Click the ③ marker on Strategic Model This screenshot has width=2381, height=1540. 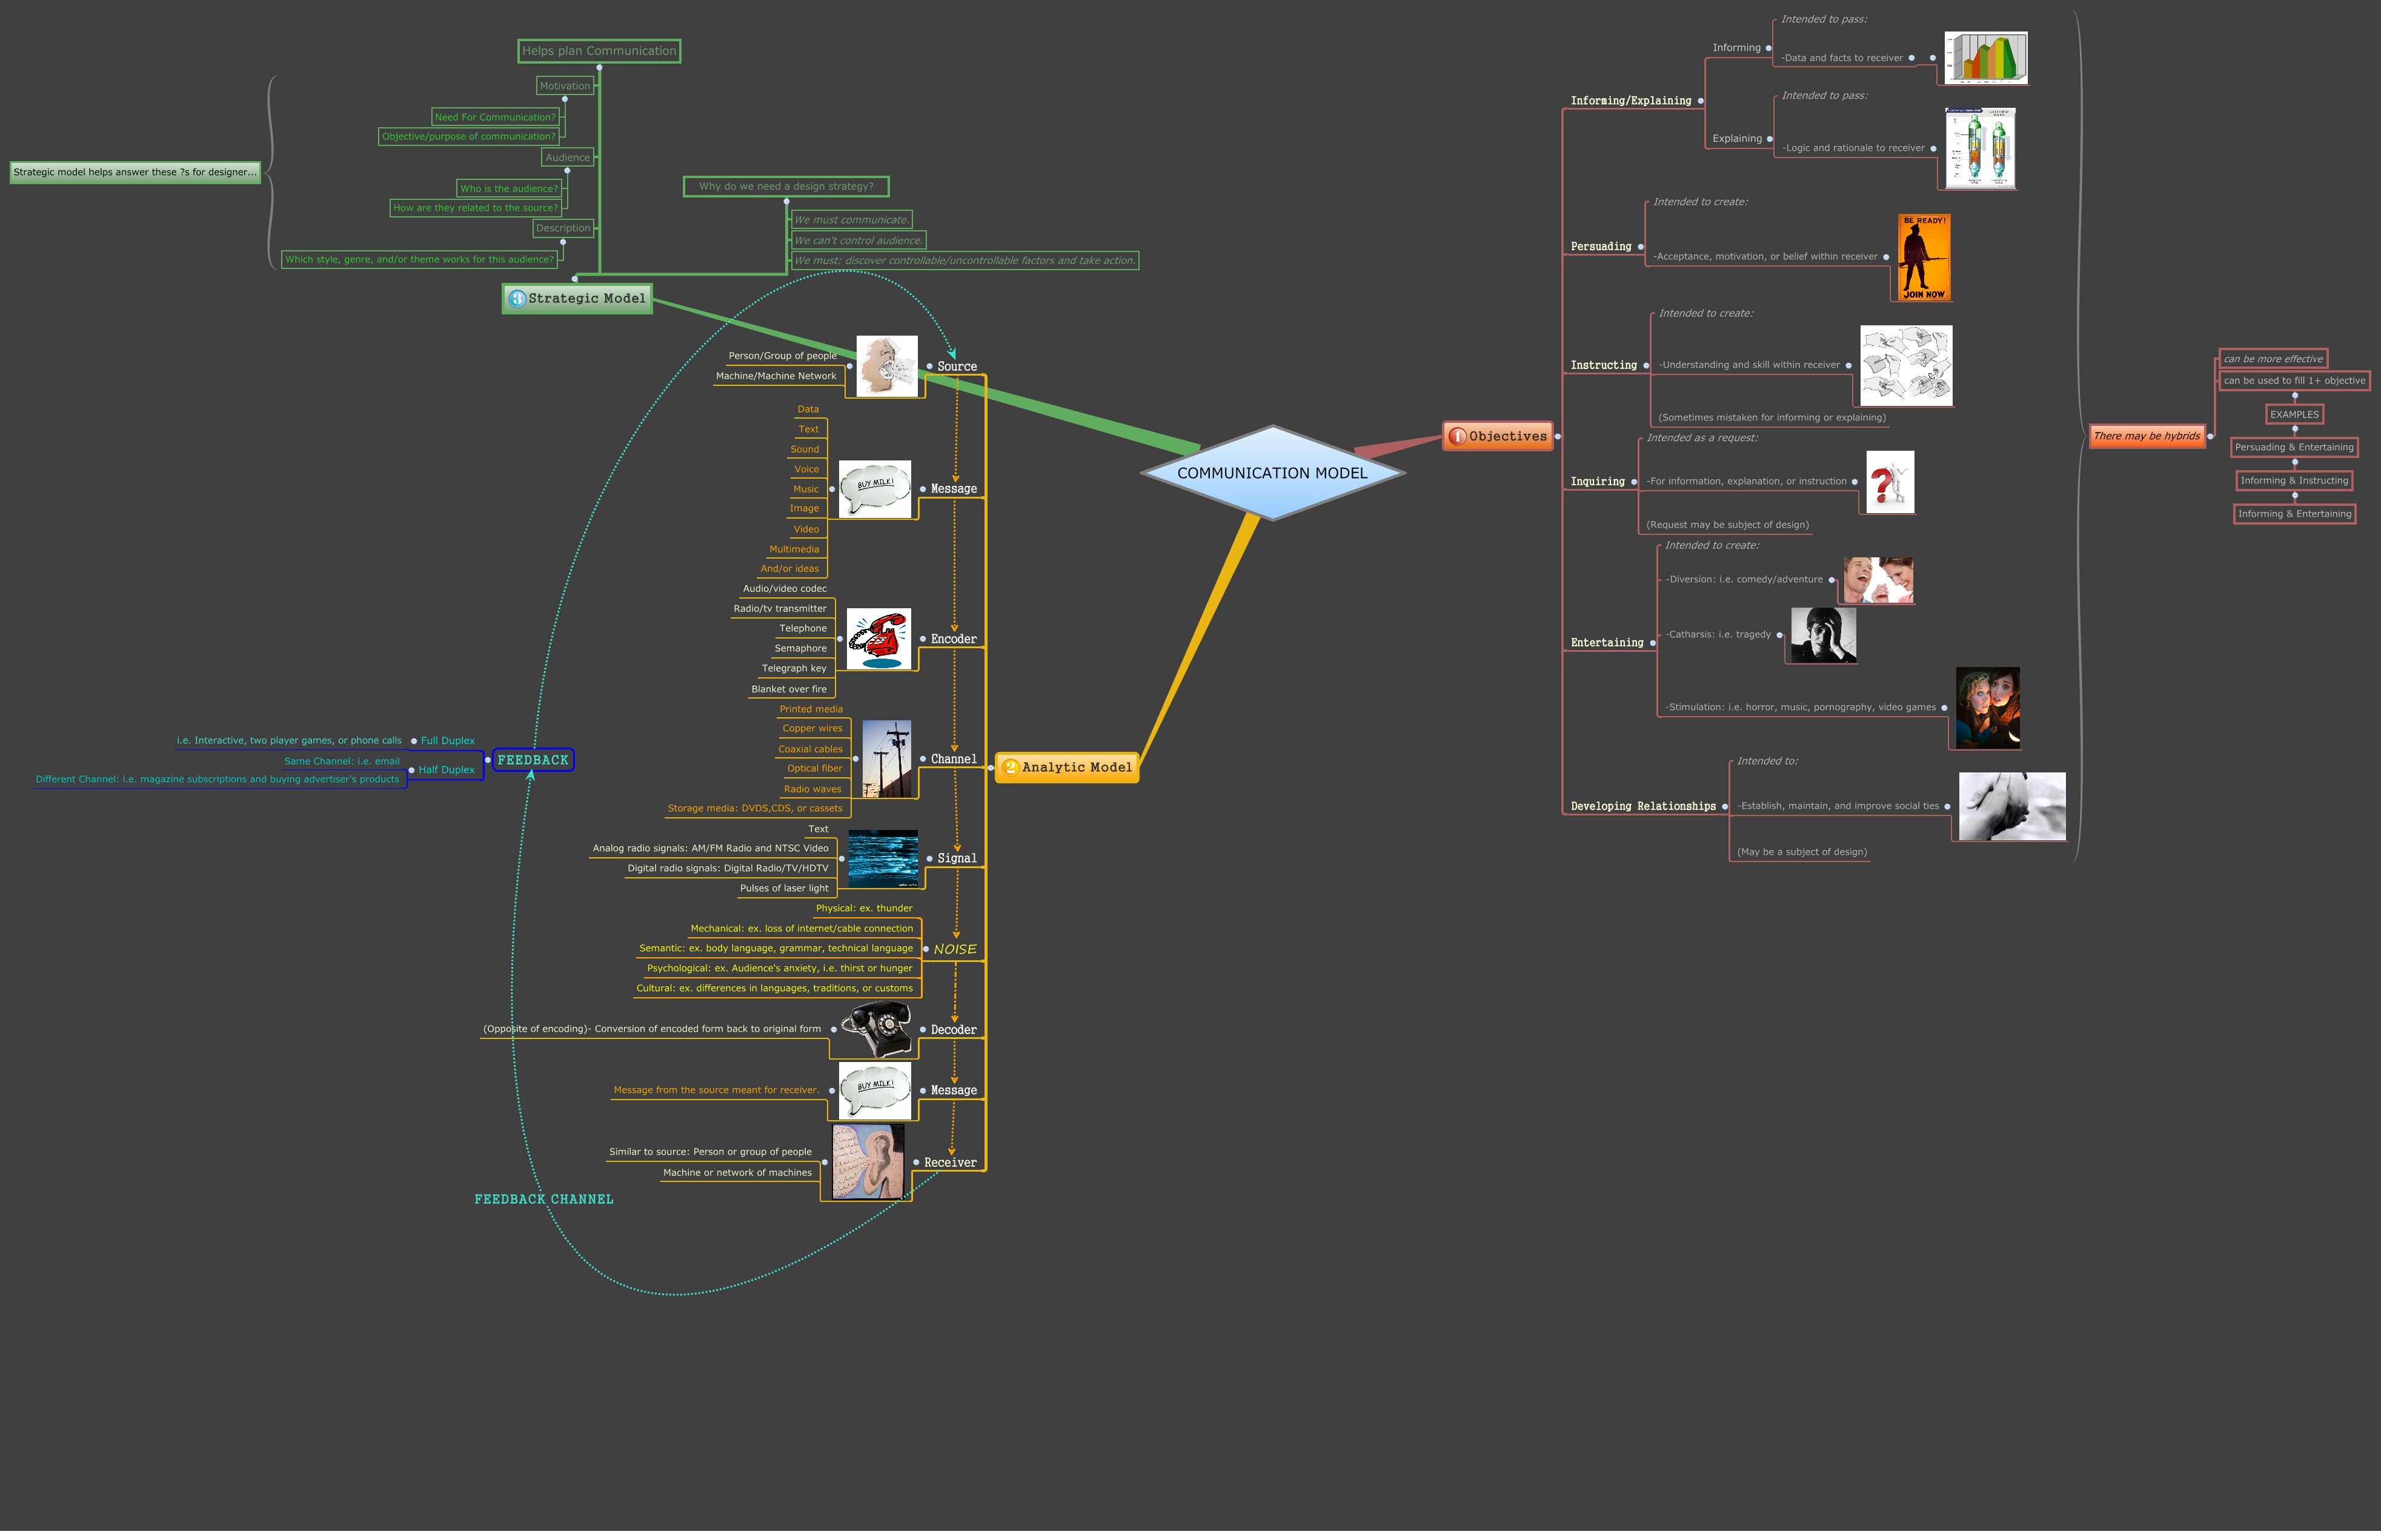click(517, 297)
